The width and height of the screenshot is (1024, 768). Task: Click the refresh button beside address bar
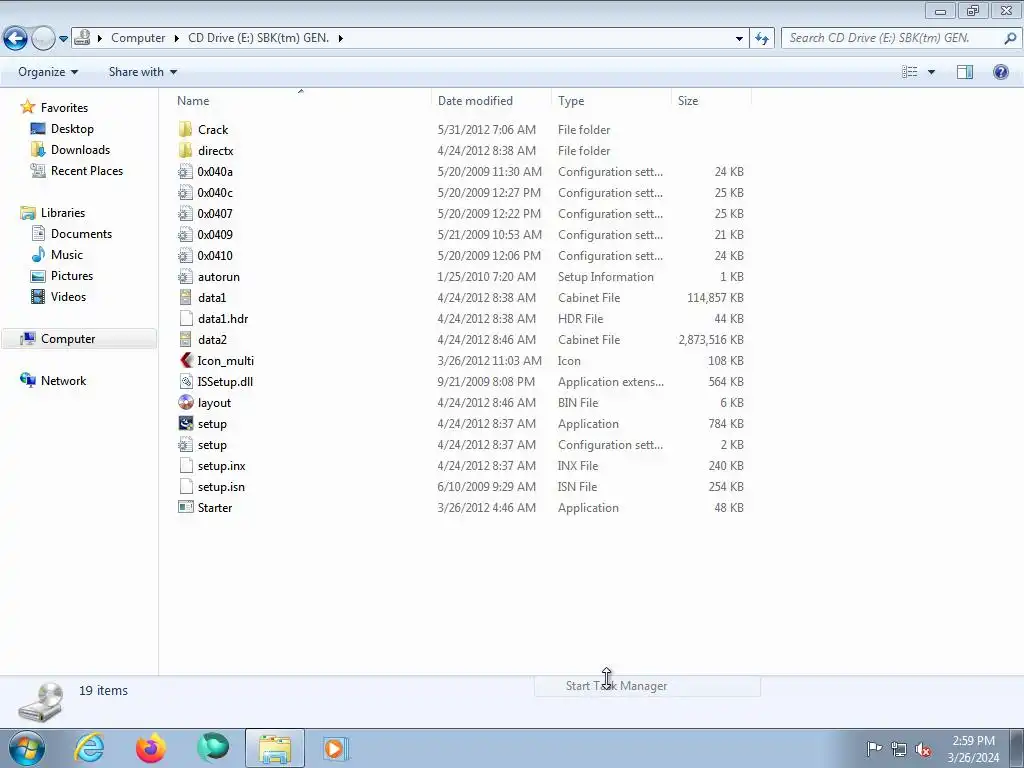click(x=761, y=38)
